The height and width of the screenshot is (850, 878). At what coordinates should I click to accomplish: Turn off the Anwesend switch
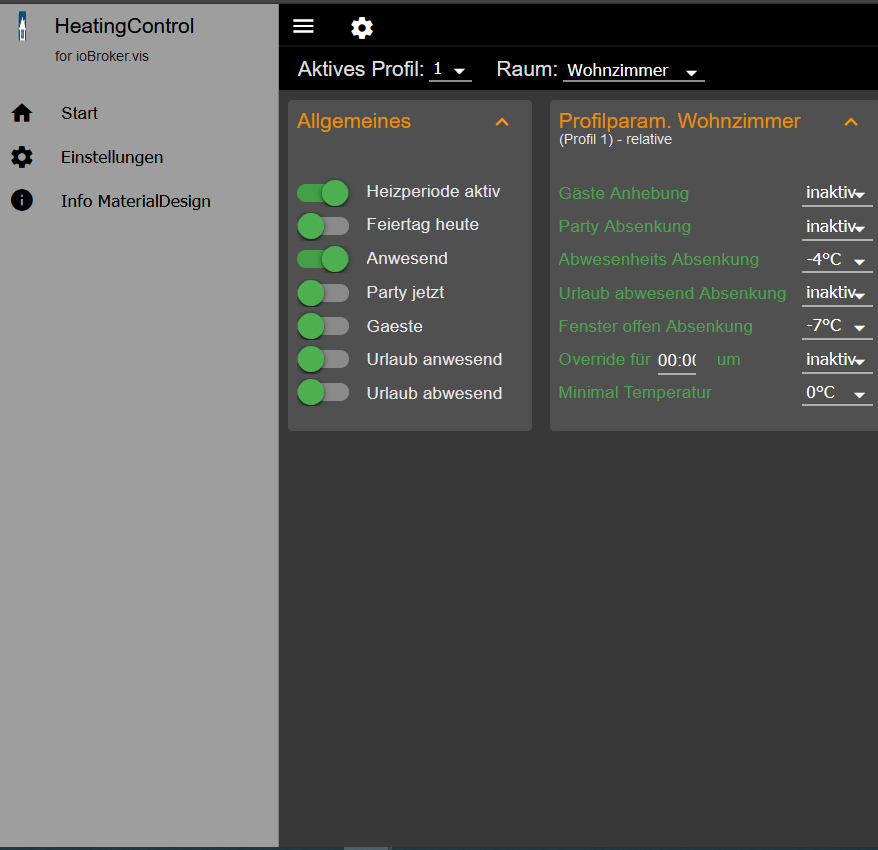323,259
